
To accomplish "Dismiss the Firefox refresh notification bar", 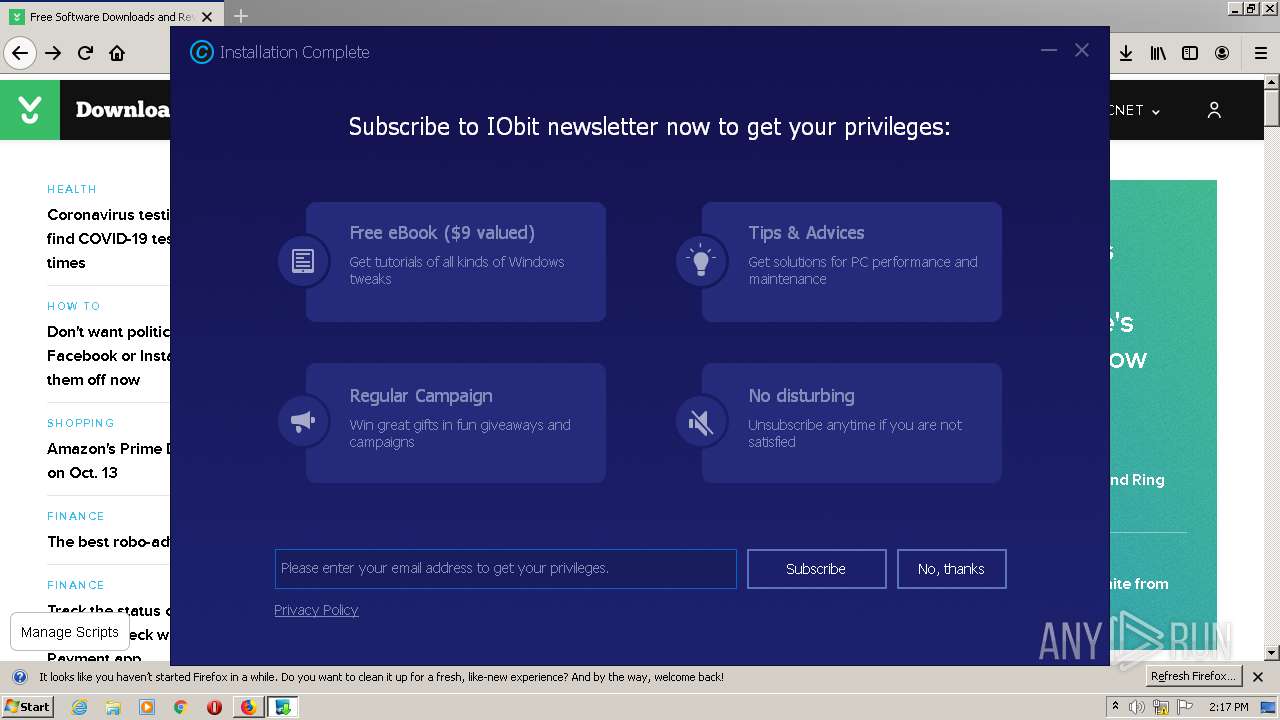I will coord(1258,677).
